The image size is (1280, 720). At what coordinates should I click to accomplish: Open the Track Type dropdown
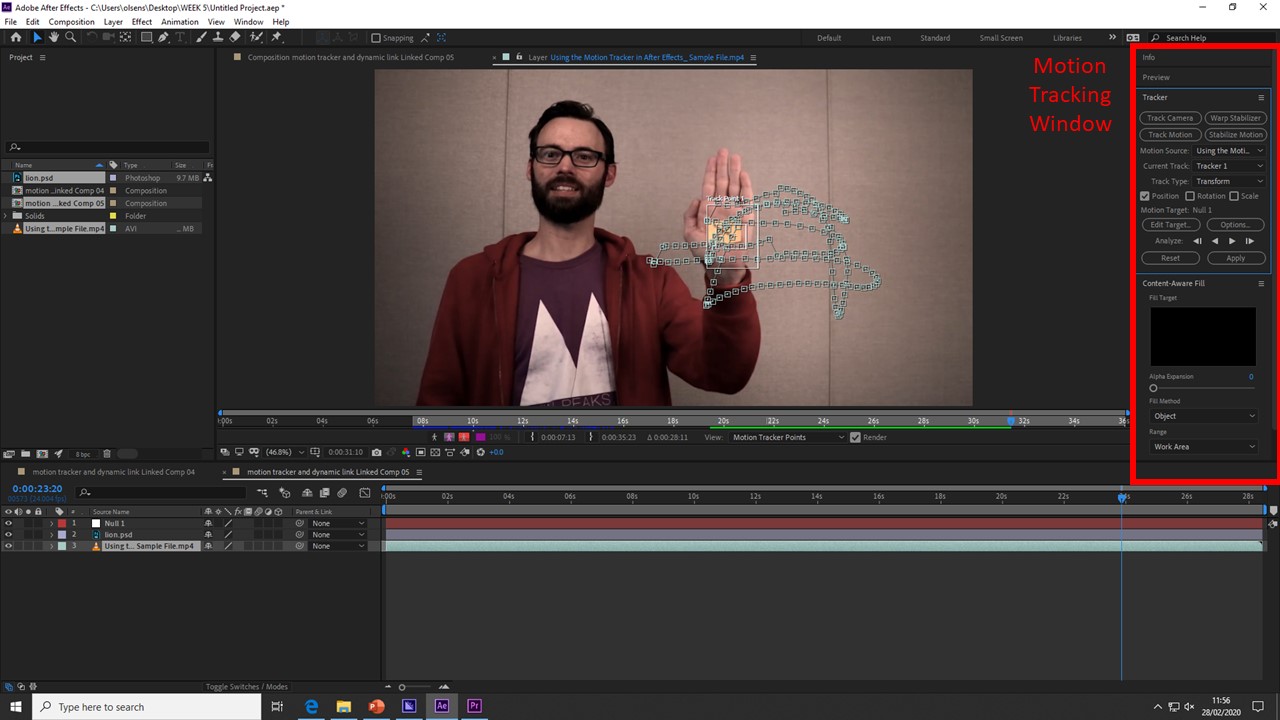point(1230,181)
